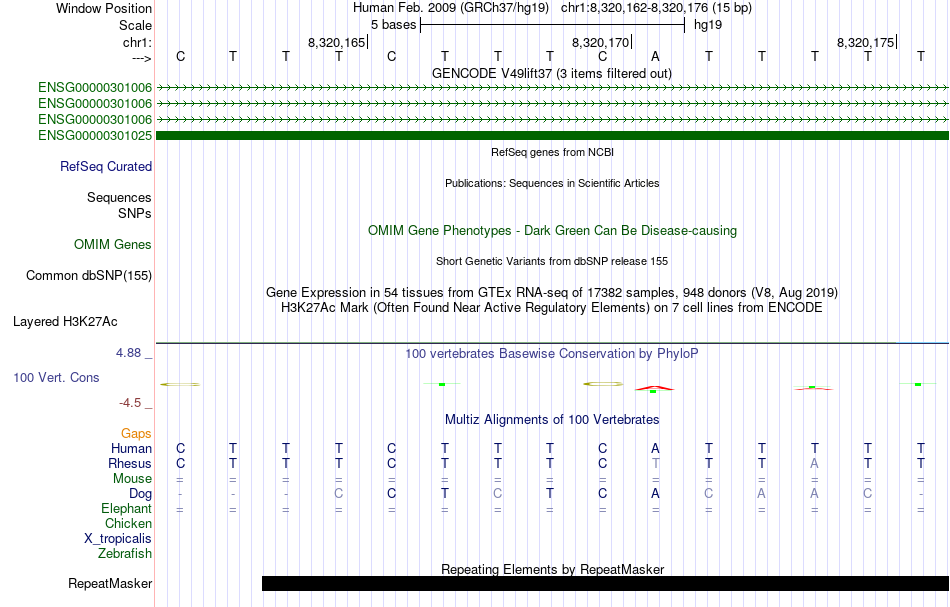
Task: Click the 8,320,175 coordinate marker
Action: click(865, 42)
